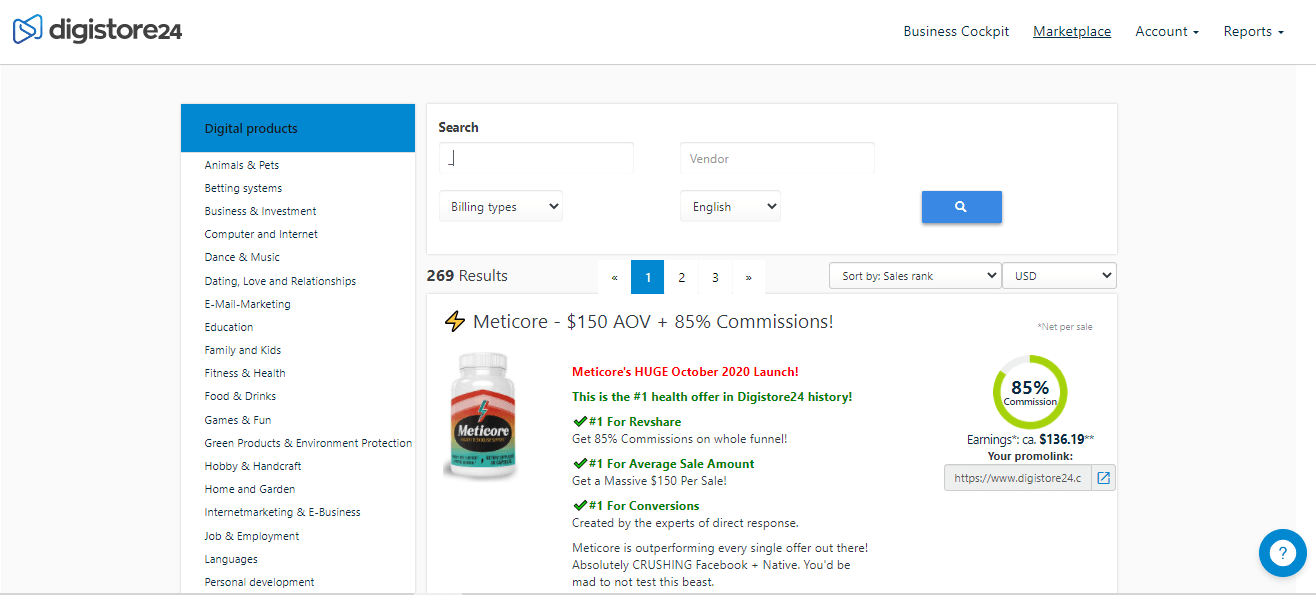Select the Internetmarketing & E-Business category
This screenshot has height=595, width=1316.
pyautogui.click(x=283, y=512)
